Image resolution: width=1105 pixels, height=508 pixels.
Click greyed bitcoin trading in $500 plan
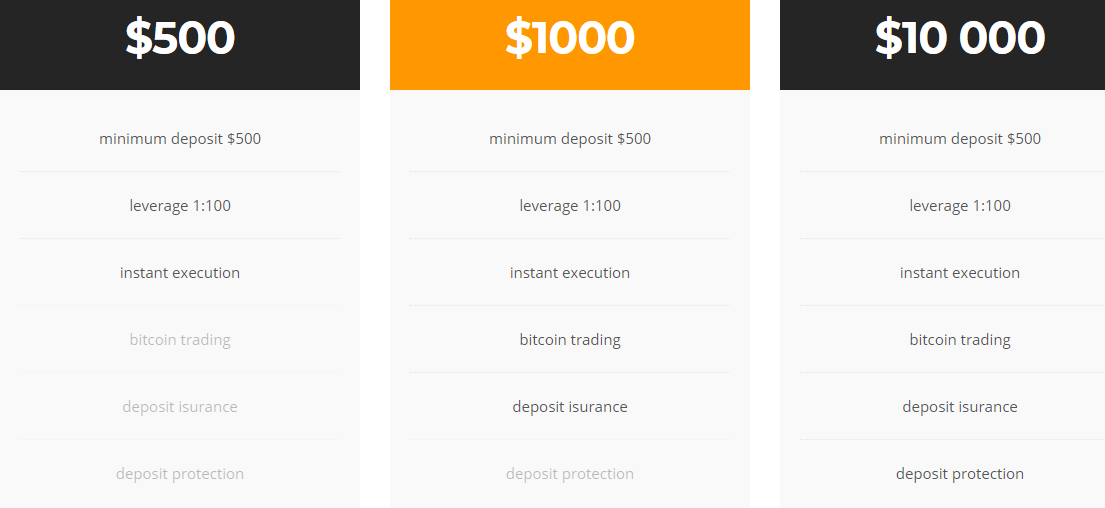pos(180,340)
